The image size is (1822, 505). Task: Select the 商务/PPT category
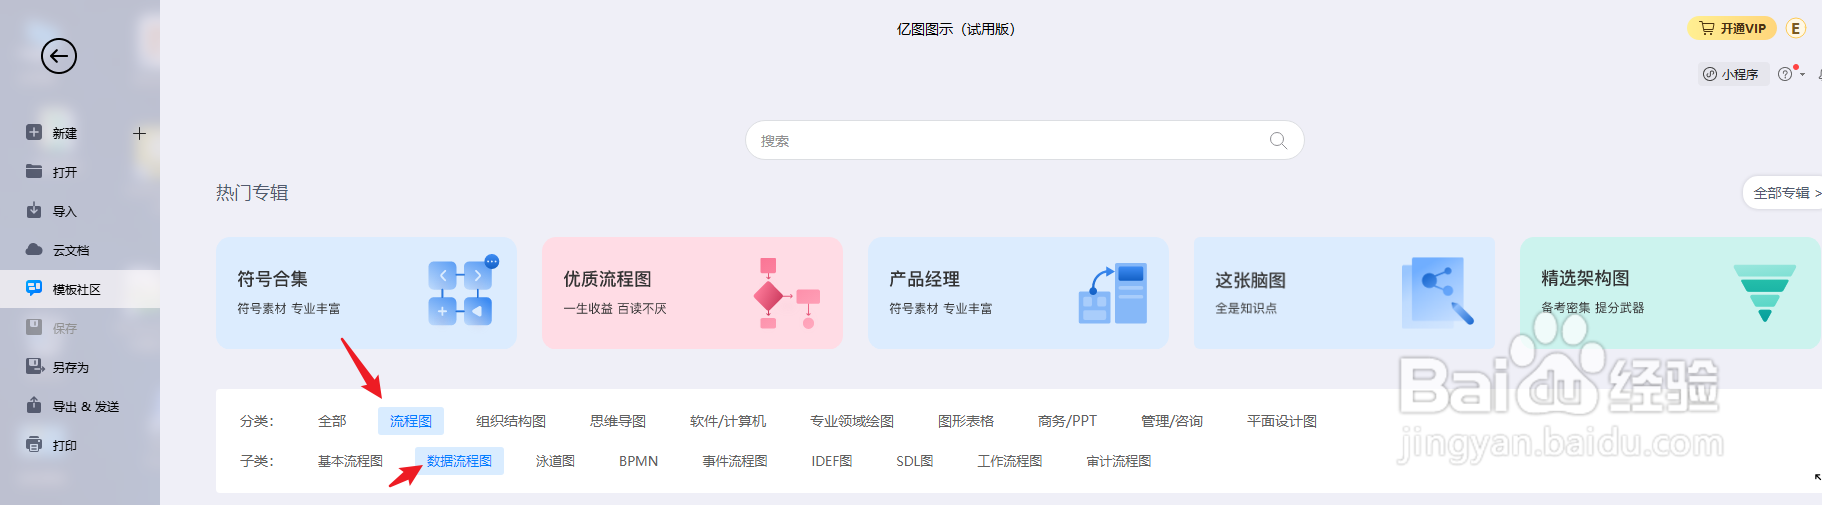pos(1067,421)
